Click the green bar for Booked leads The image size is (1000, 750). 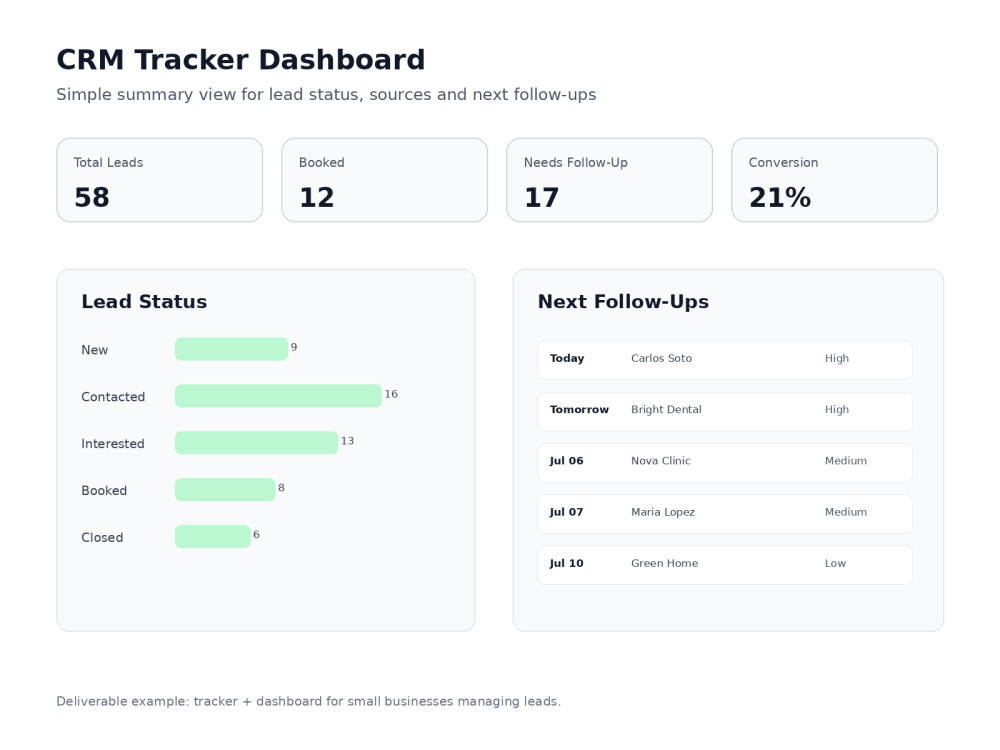[225, 489]
